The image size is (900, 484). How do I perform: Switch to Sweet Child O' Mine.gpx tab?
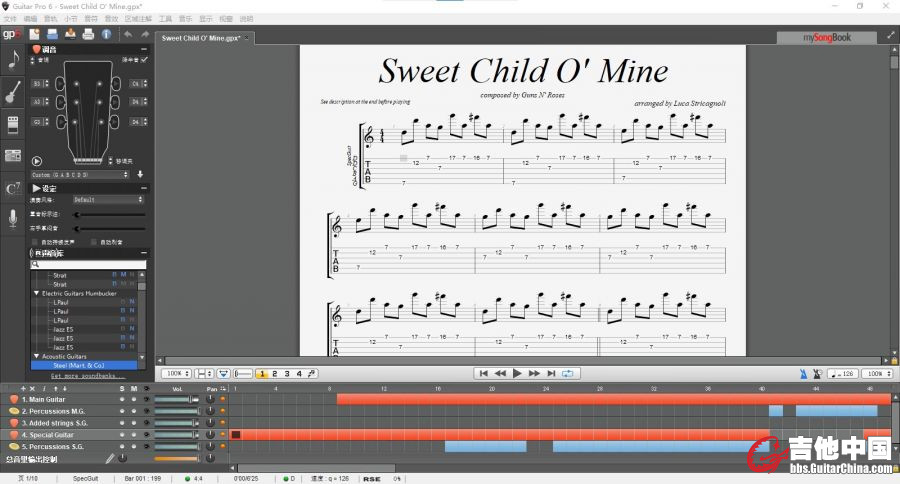point(202,38)
